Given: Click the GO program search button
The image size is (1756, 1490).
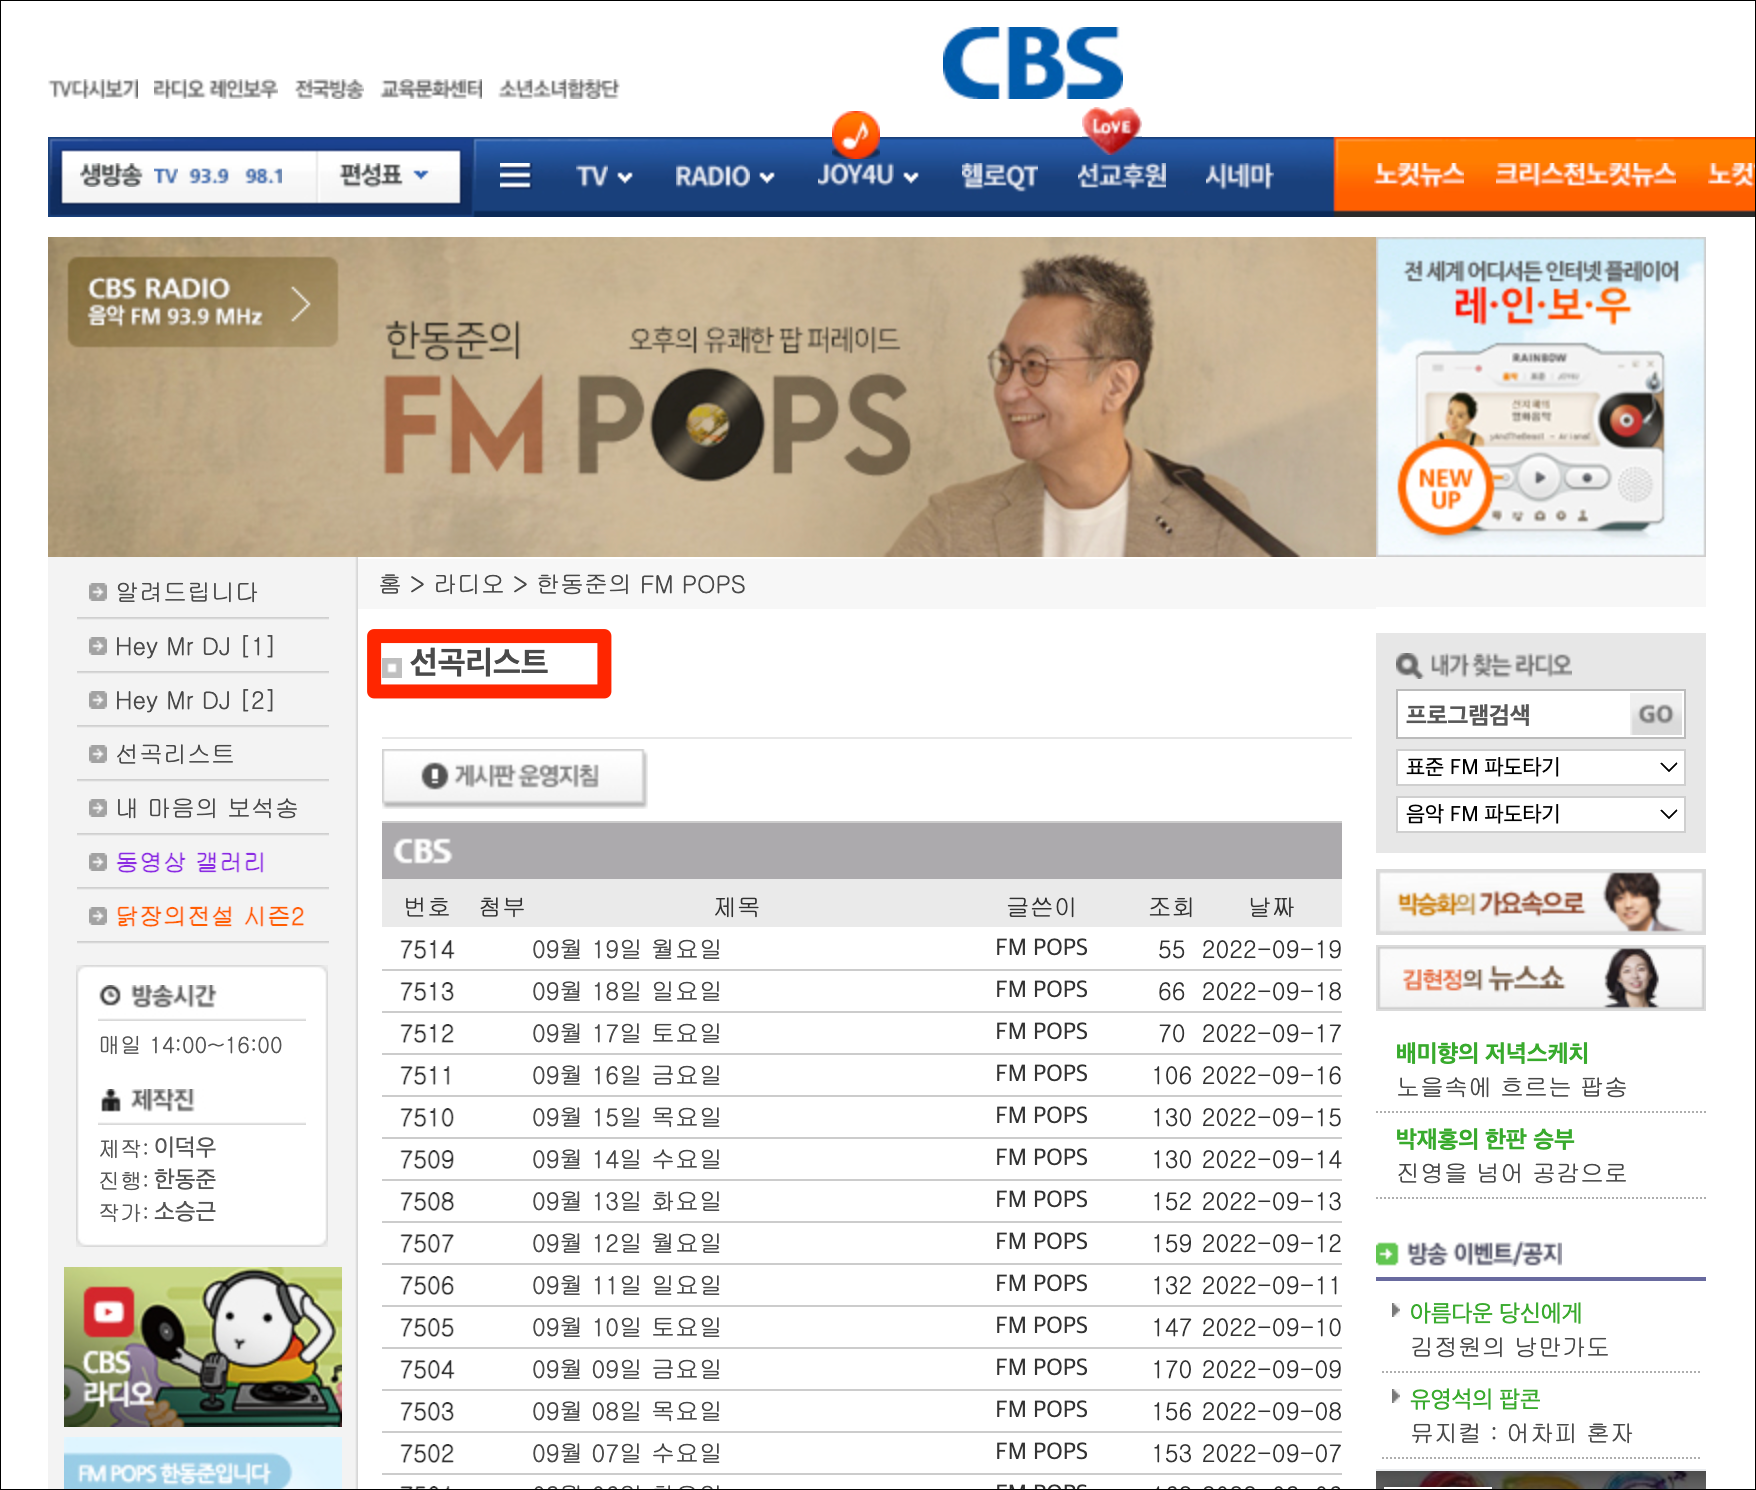Looking at the screenshot, I should pos(1656,714).
